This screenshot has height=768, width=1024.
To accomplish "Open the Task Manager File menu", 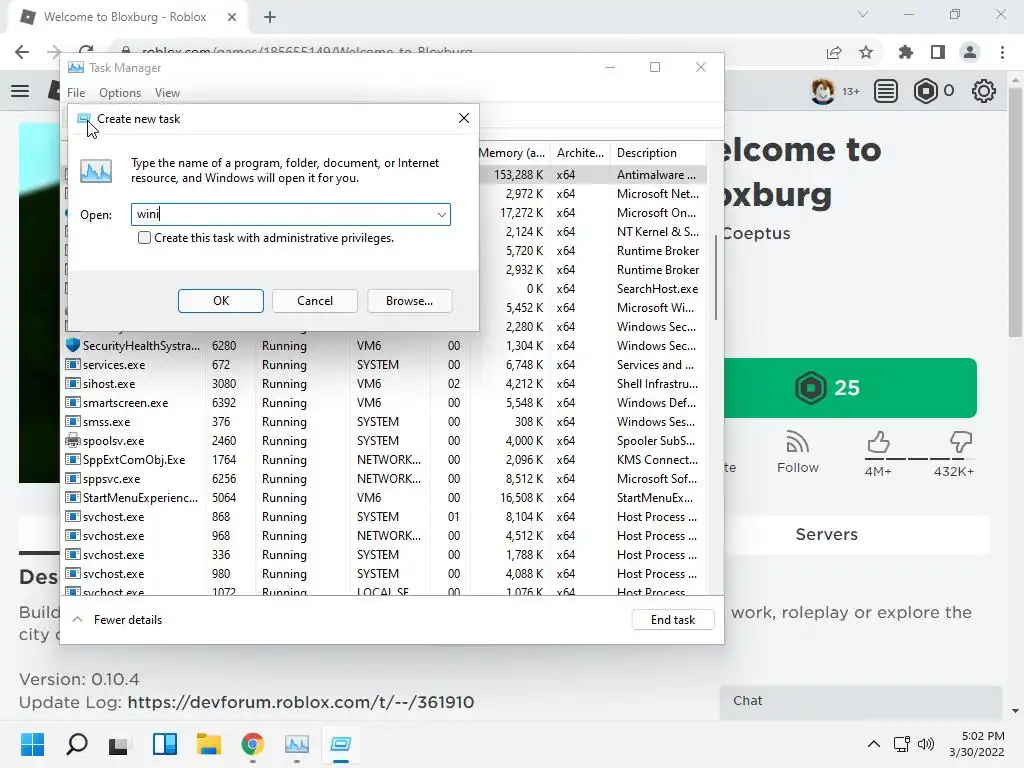I will click(76, 93).
